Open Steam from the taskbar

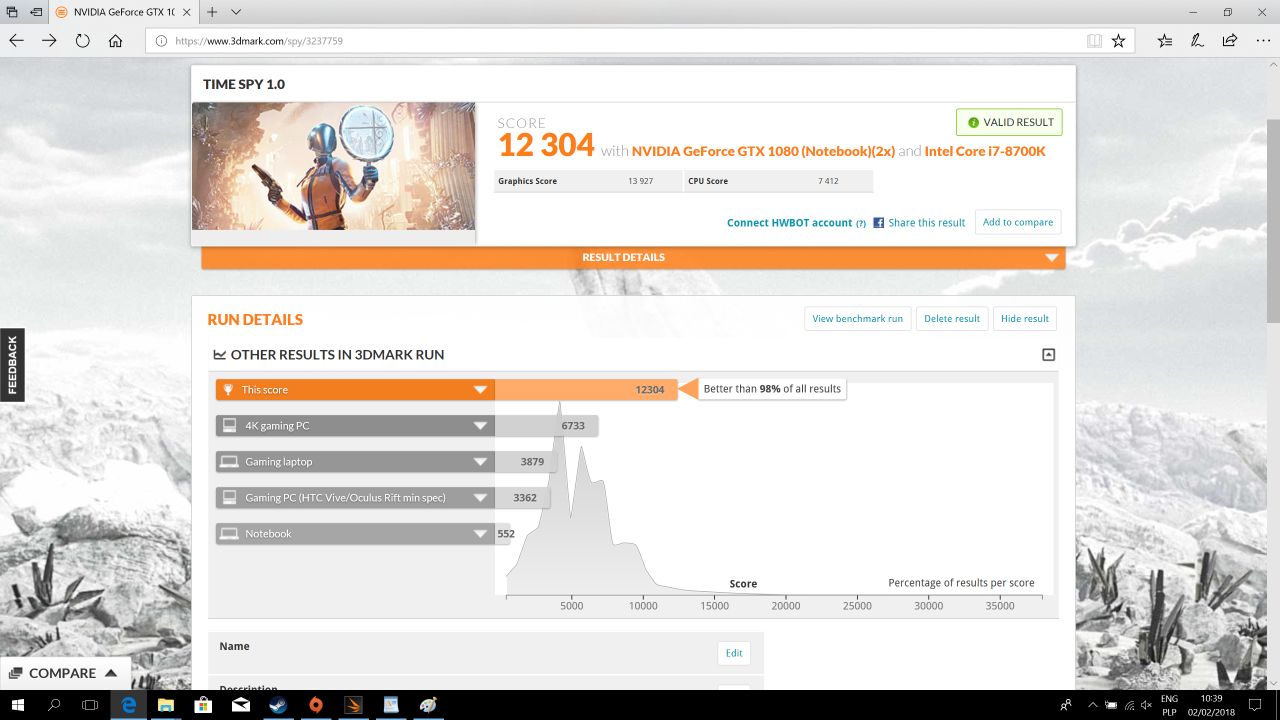[x=278, y=705]
